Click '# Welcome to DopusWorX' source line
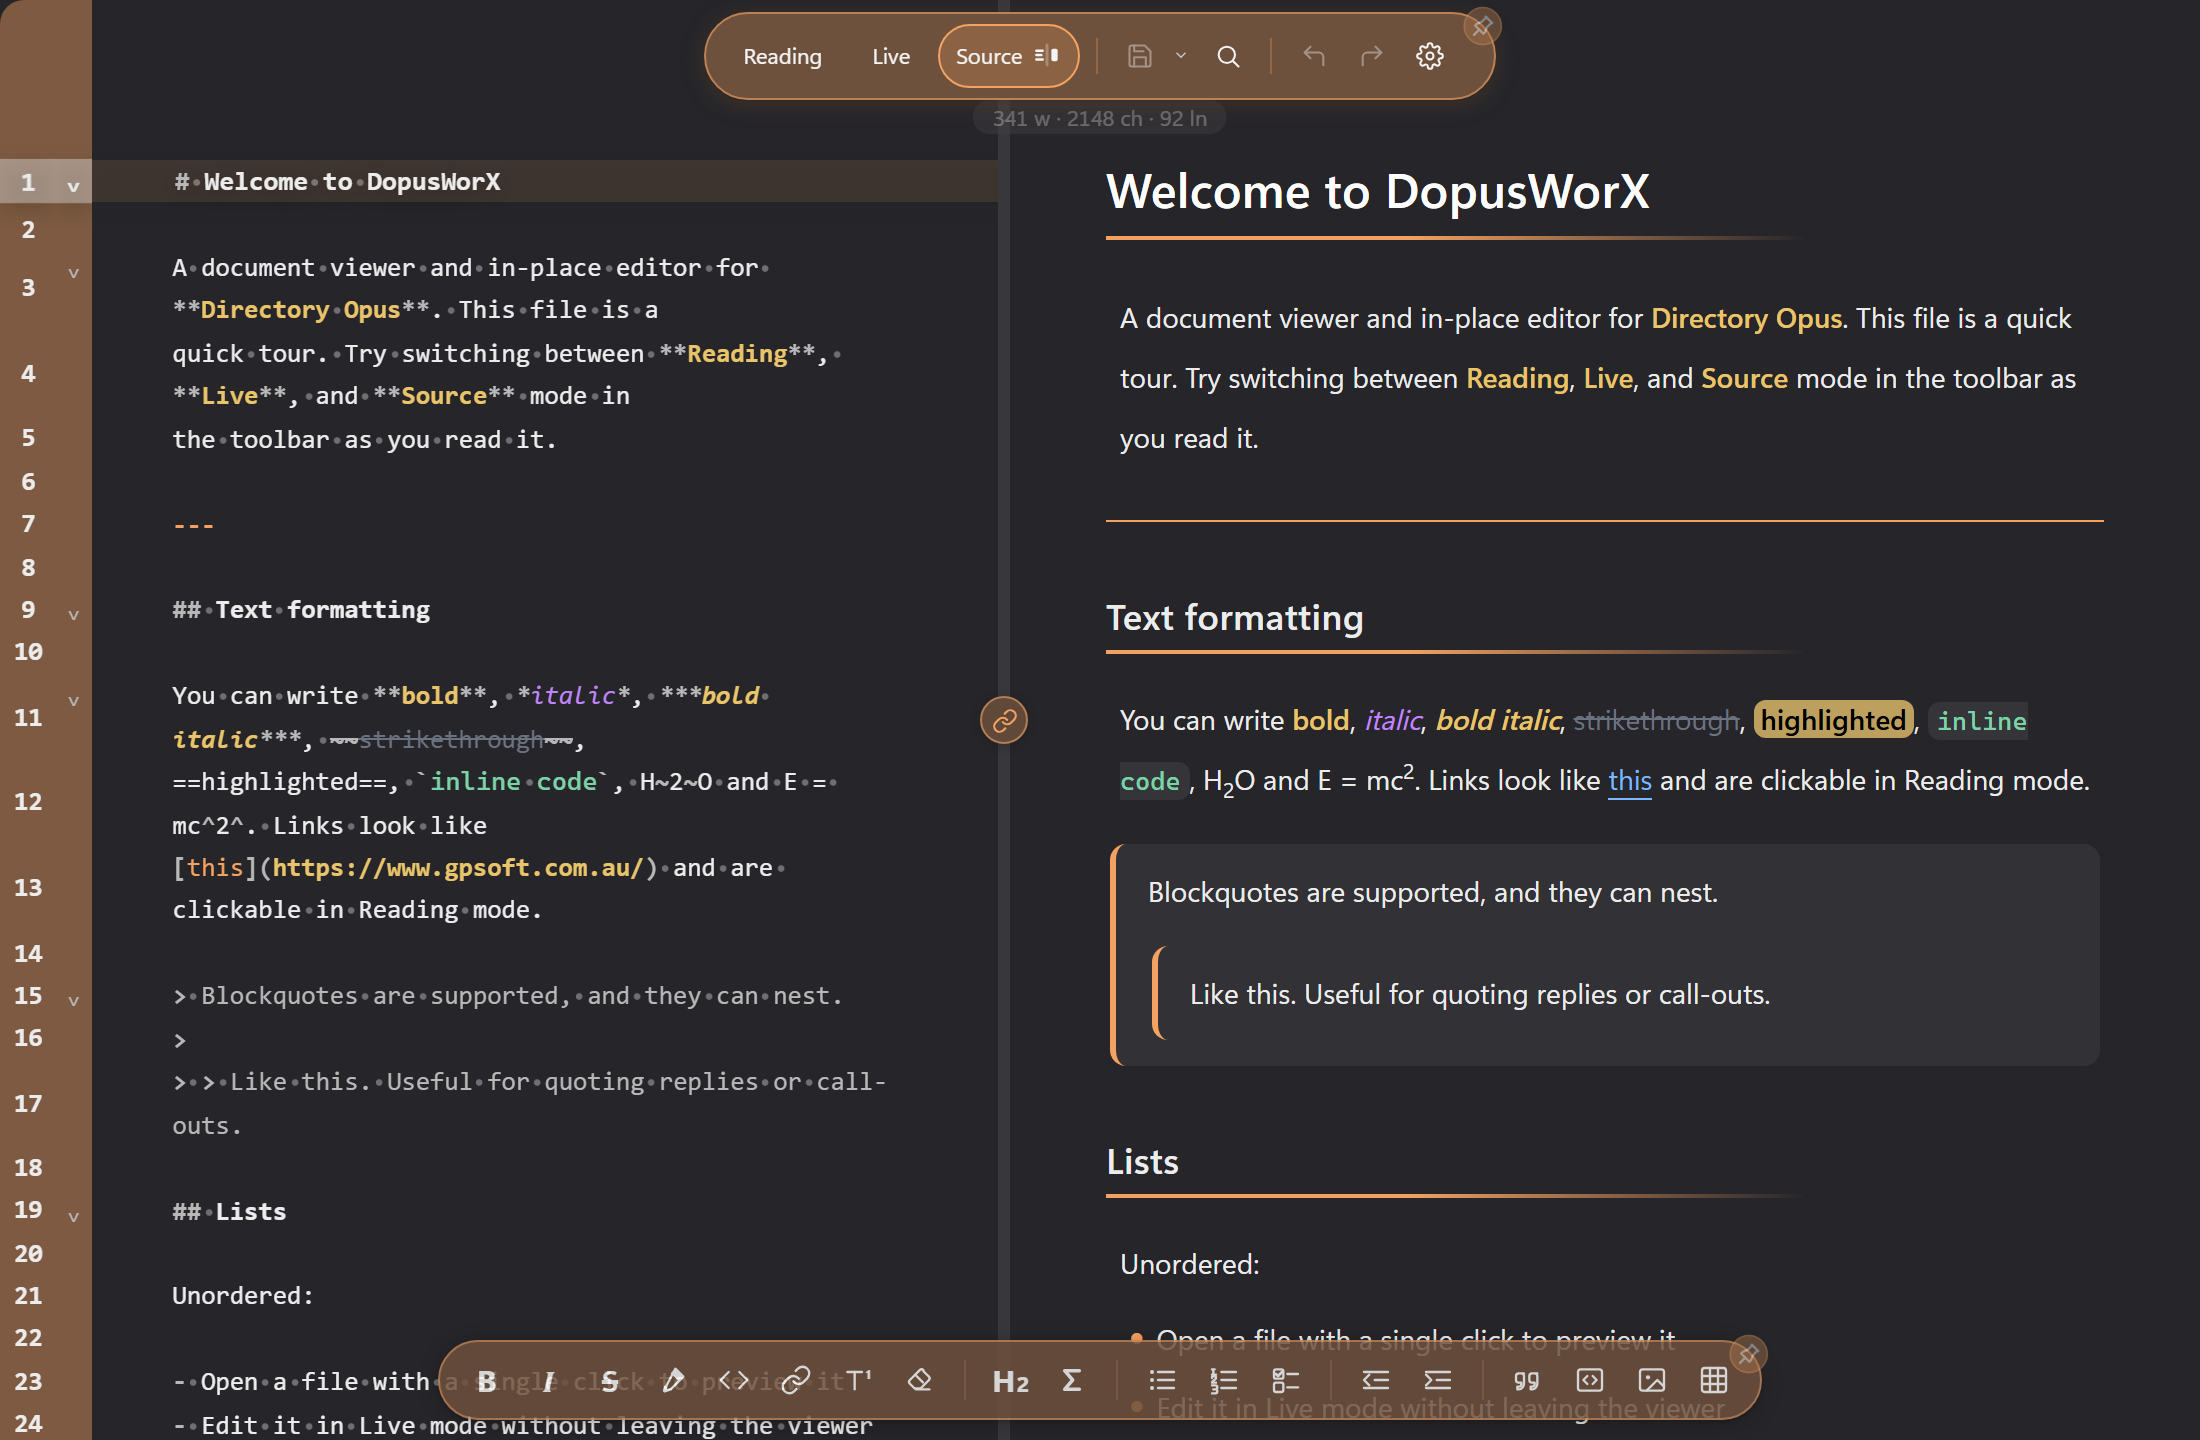Image resolution: width=2200 pixels, height=1440 pixels. coord(337,181)
